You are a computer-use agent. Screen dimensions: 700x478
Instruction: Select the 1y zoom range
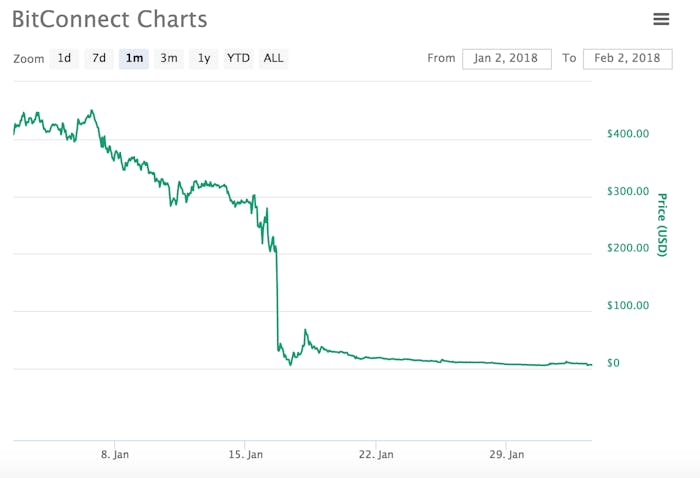click(204, 58)
